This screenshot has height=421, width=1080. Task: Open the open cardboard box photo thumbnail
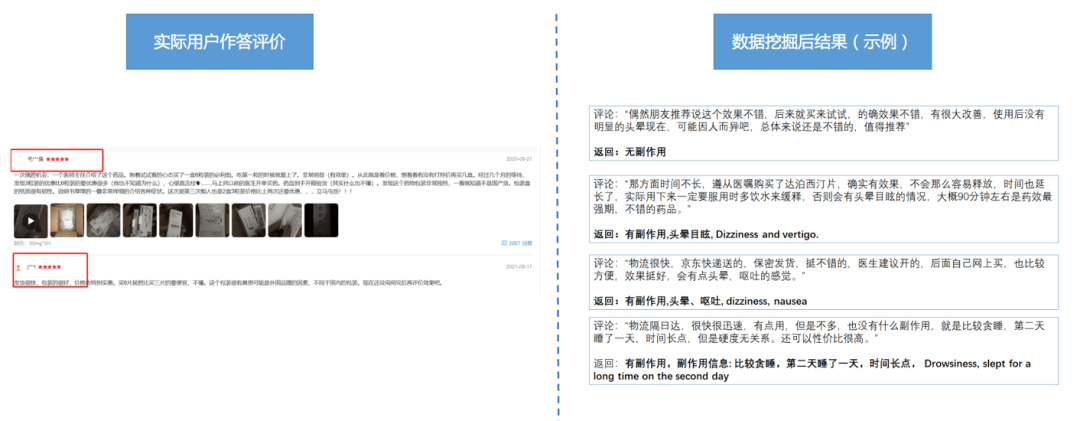[67, 220]
